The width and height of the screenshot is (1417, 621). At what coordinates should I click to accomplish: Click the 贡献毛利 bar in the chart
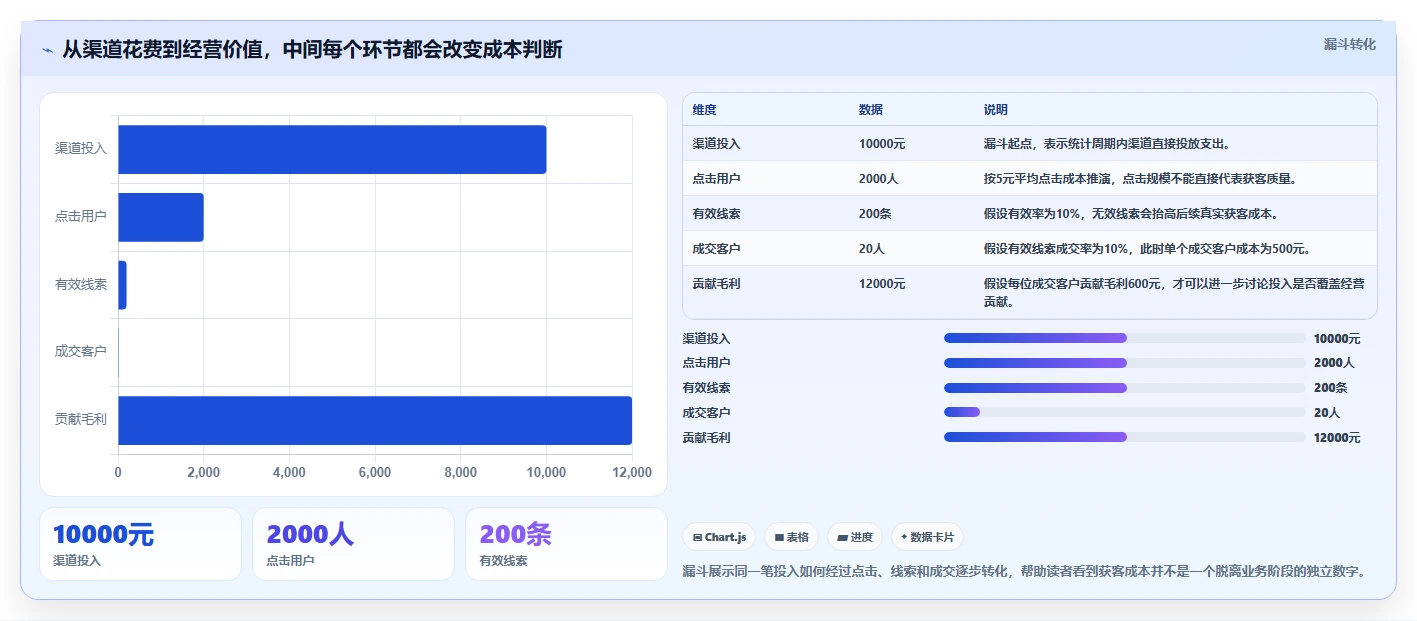375,420
